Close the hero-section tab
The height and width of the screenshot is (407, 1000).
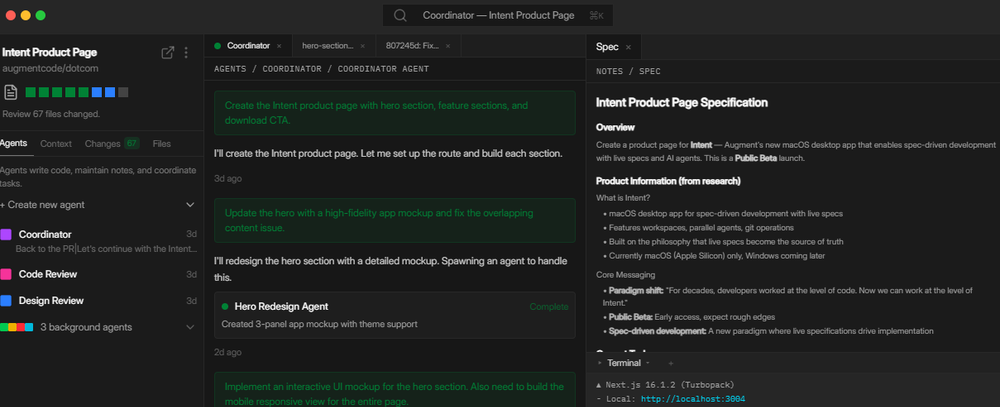[x=363, y=46]
